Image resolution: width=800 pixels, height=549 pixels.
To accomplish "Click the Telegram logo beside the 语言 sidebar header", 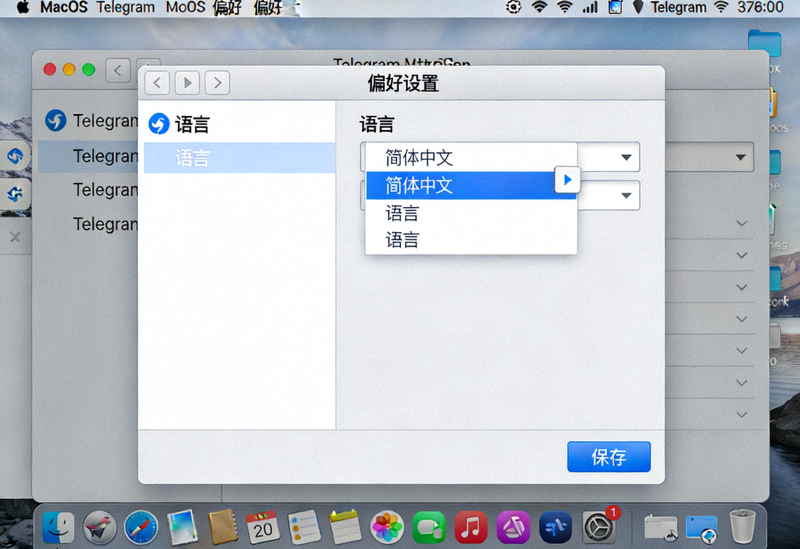I will (159, 123).
